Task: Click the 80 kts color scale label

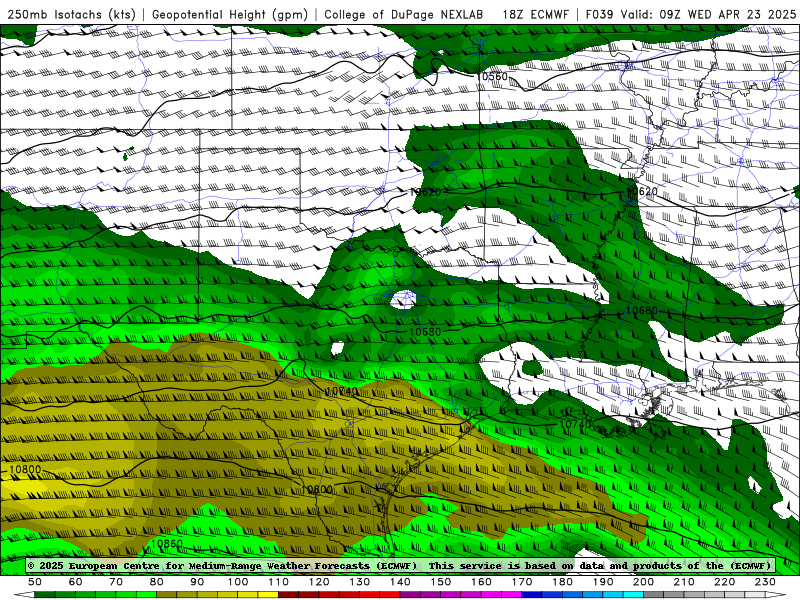Action: (157, 582)
